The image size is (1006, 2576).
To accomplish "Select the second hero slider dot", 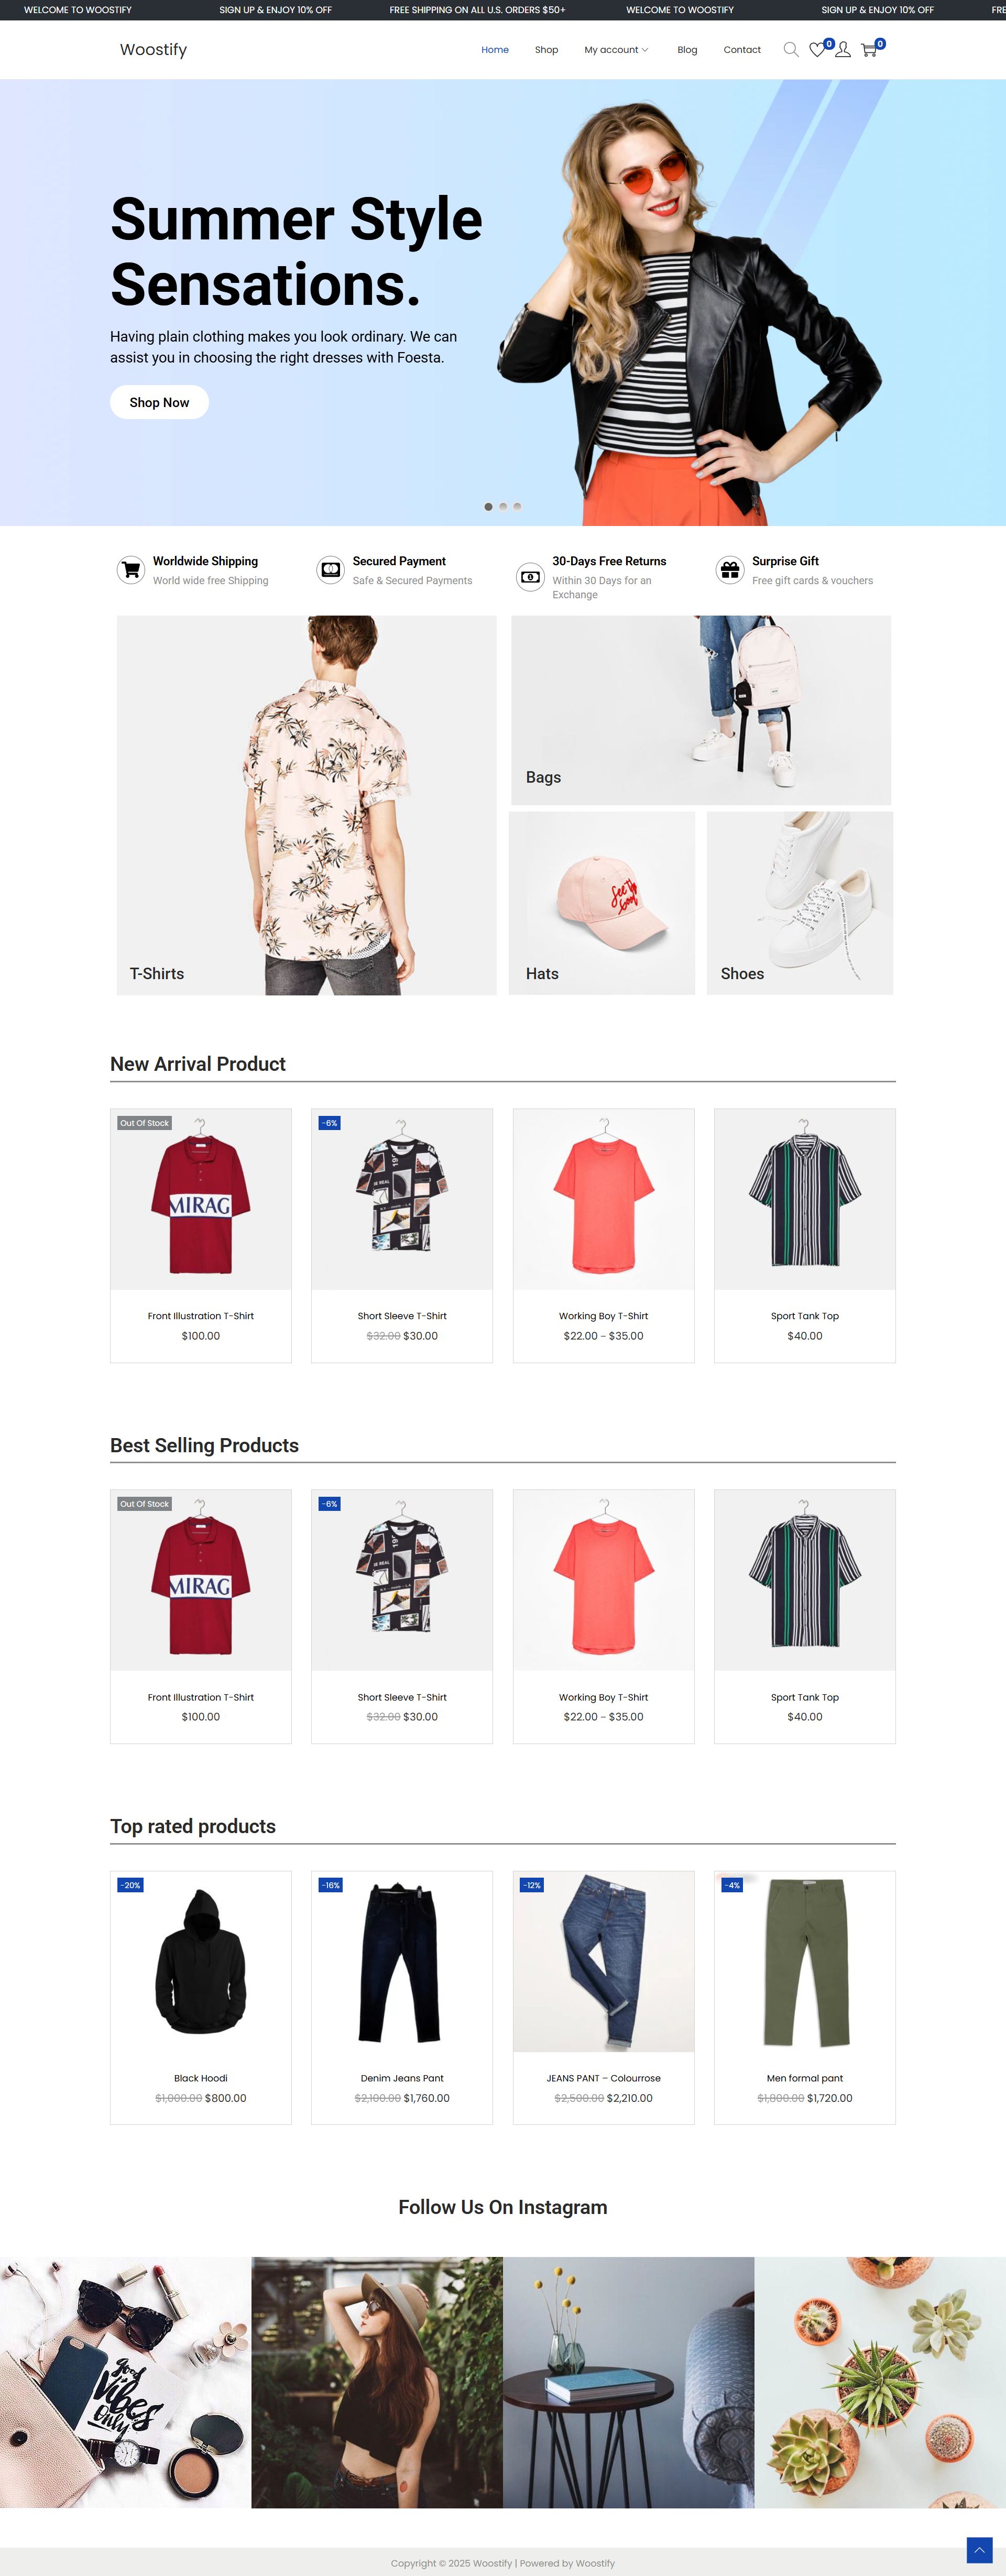I will [503, 507].
